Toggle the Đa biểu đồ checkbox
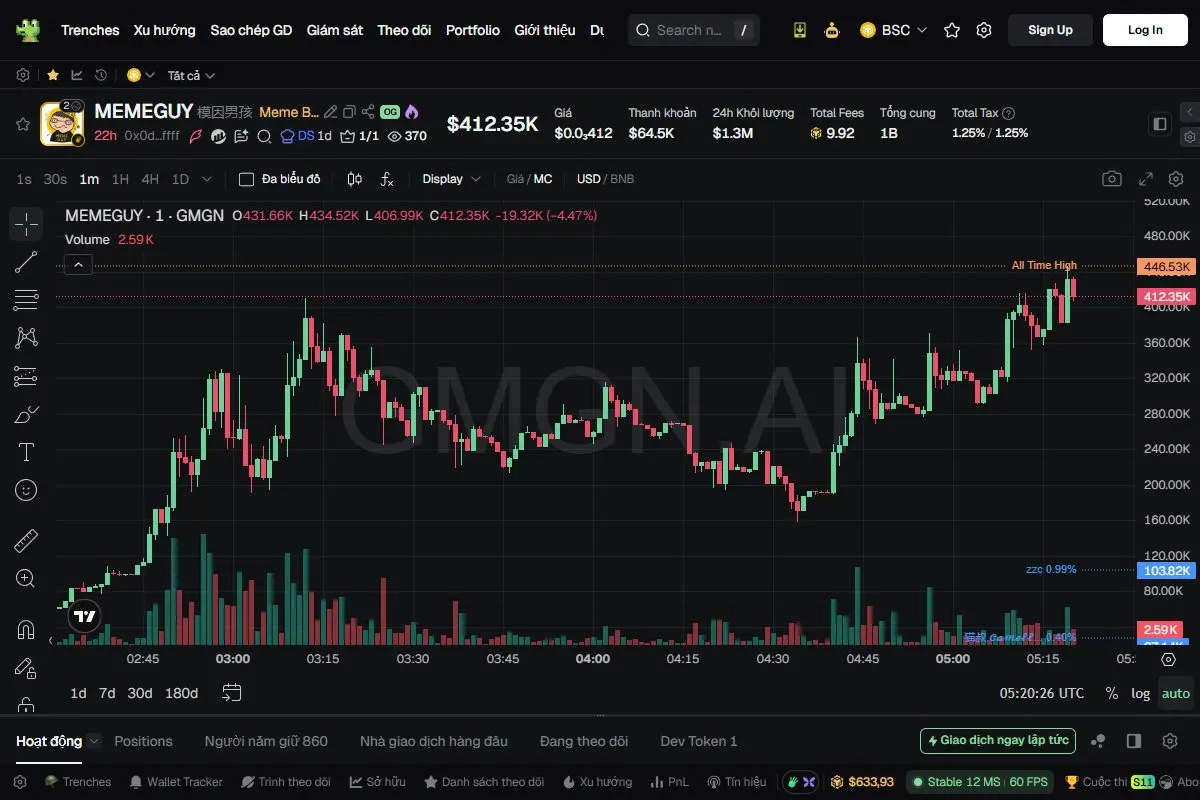This screenshot has width=1200, height=800. pos(246,179)
